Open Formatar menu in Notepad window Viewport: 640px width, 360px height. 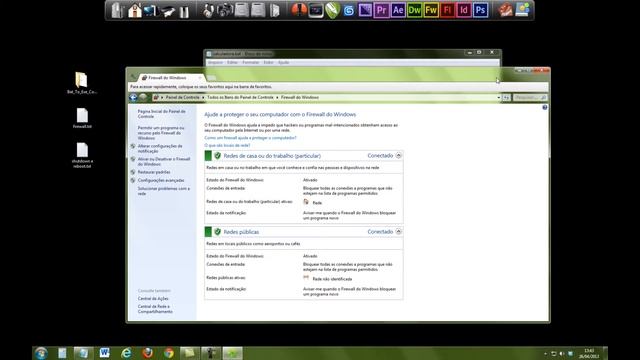pyautogui.click(x=251, y=62)
